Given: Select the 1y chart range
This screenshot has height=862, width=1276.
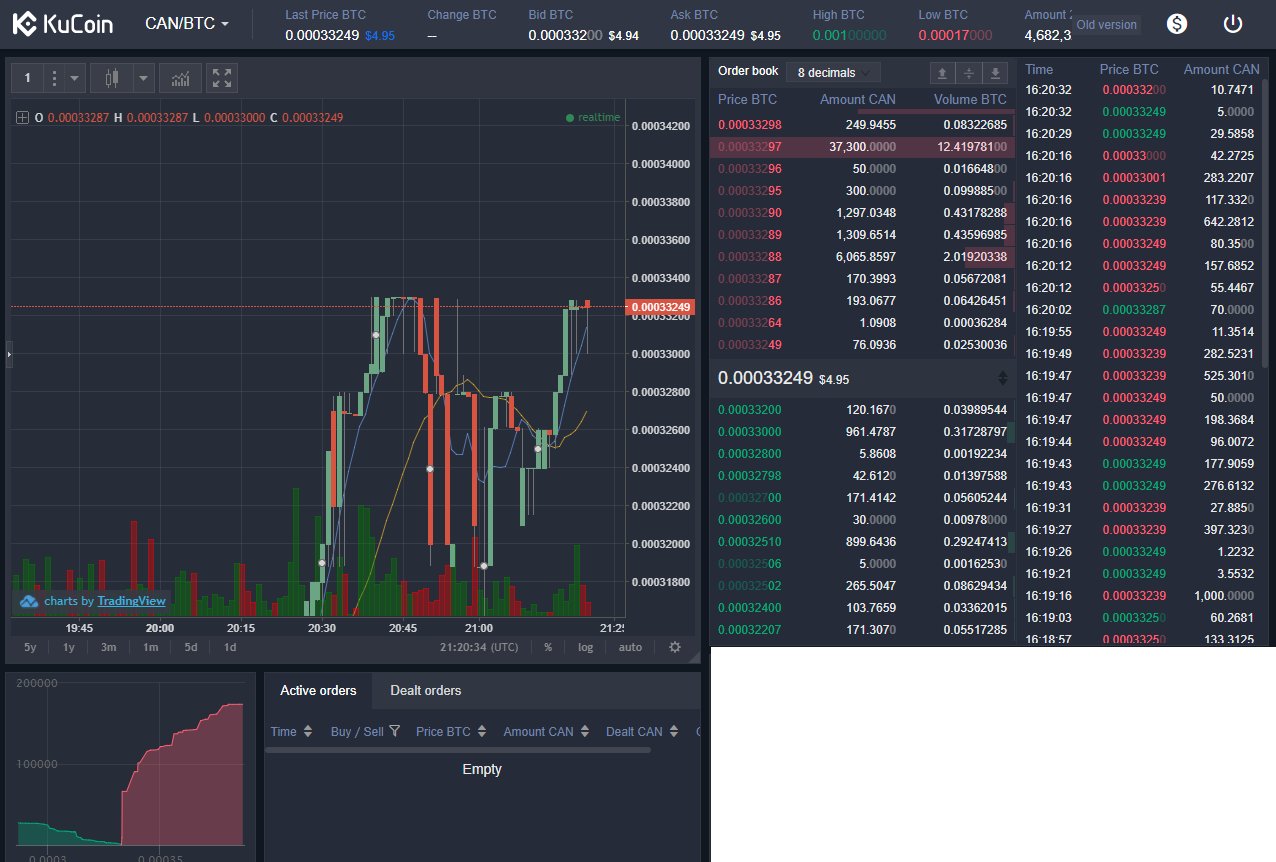Looking at the screenshot, I should pyautogui.click(x=69, y=647).
